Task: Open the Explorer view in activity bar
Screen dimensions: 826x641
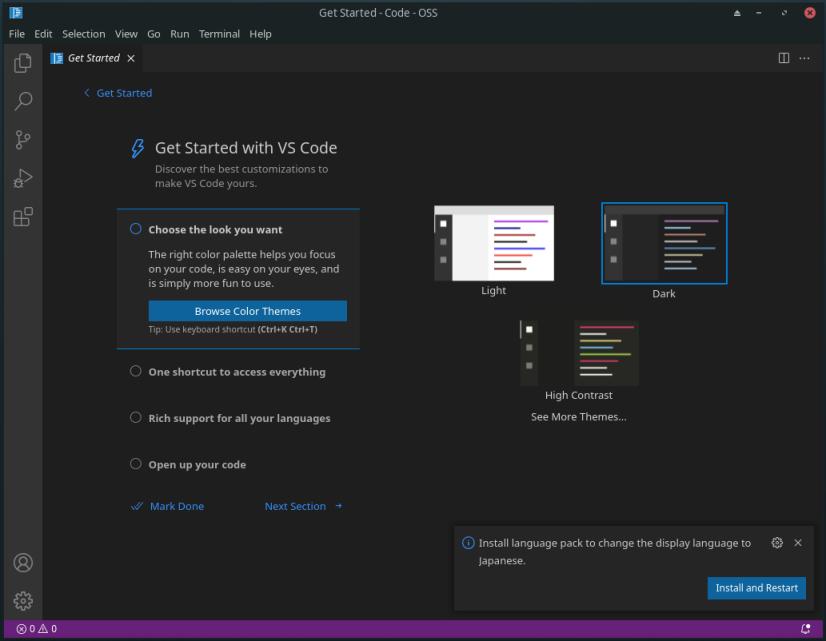Action: (x=23, y=63)
